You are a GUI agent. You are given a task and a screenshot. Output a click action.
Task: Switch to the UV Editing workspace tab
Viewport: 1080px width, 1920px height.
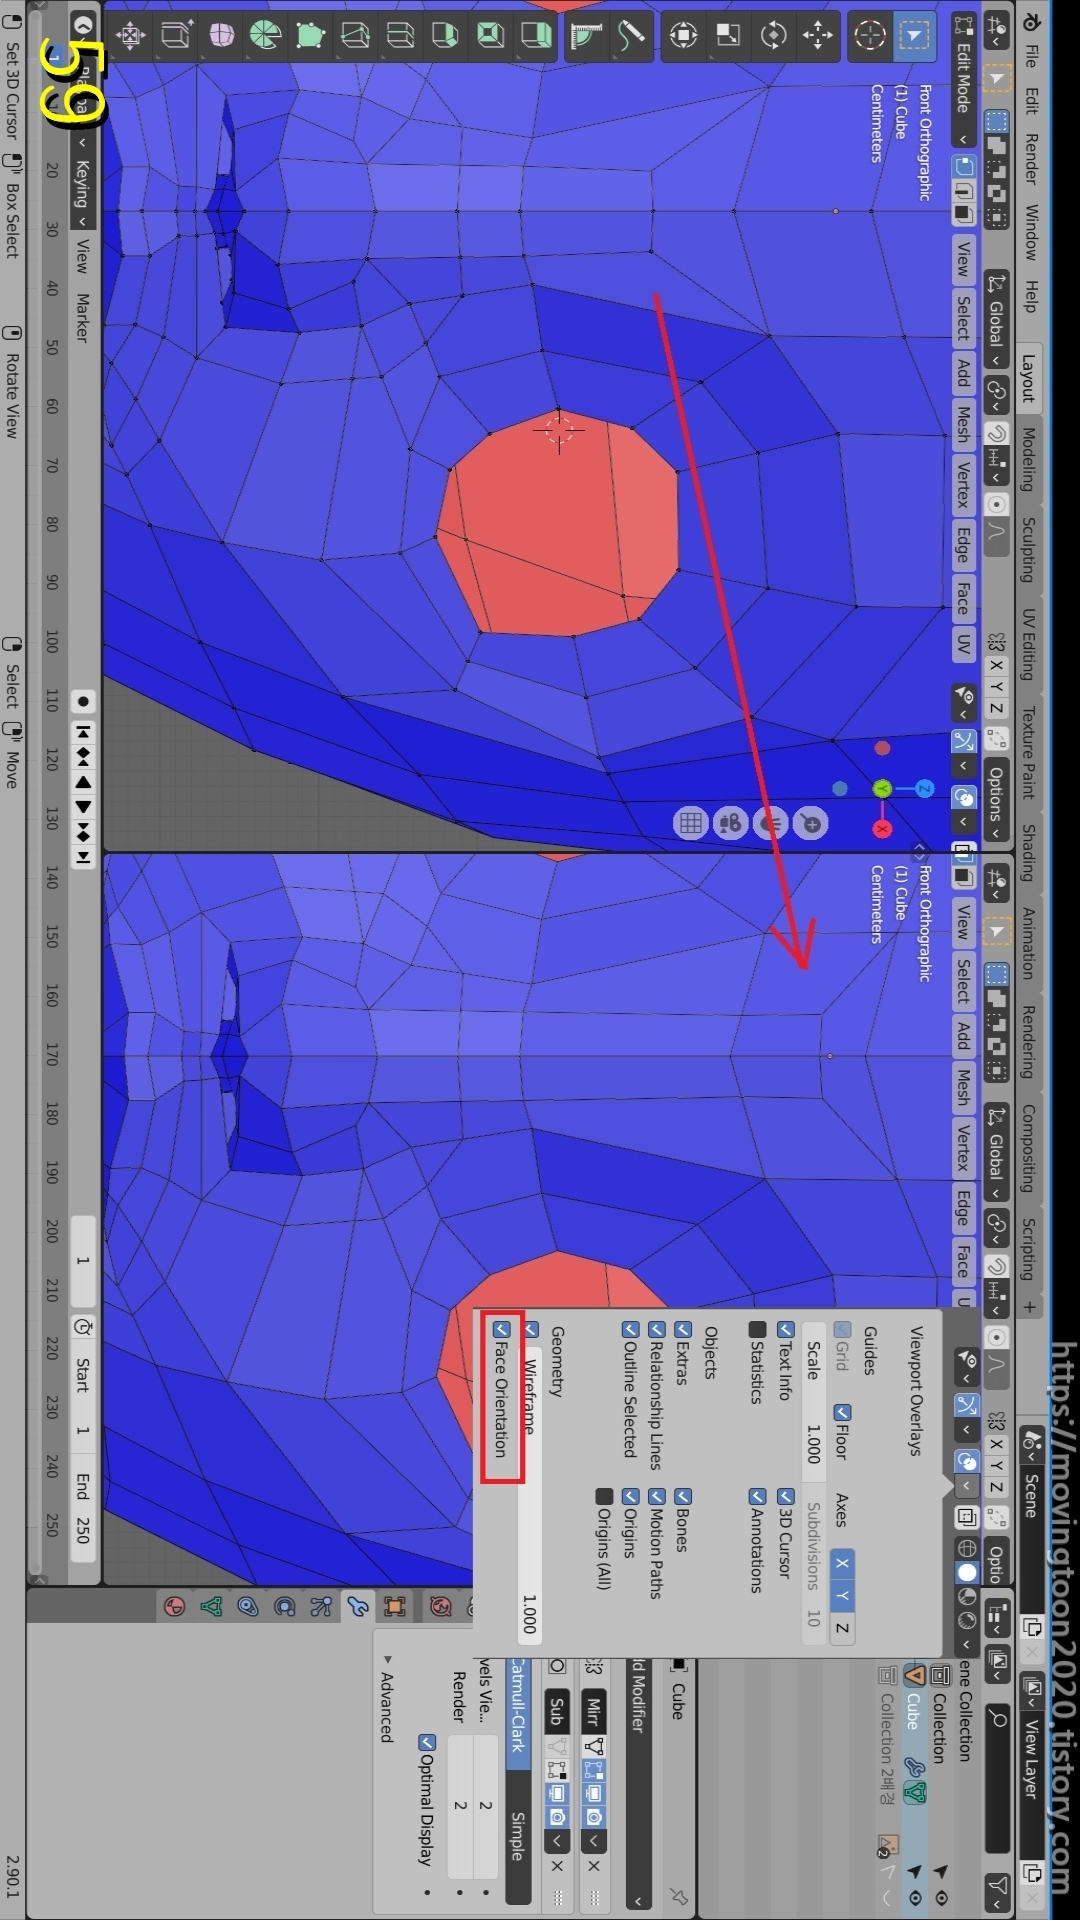point(1029,645)
